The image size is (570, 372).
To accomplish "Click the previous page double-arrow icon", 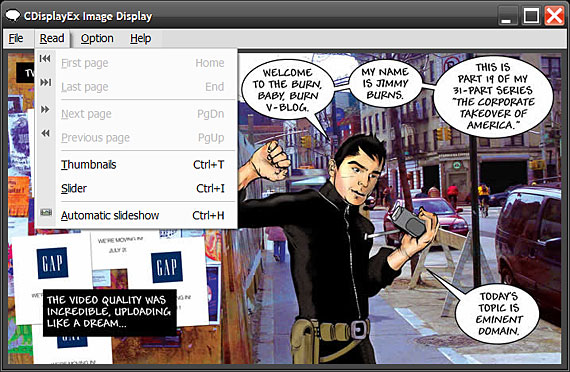I will [45, 133].
